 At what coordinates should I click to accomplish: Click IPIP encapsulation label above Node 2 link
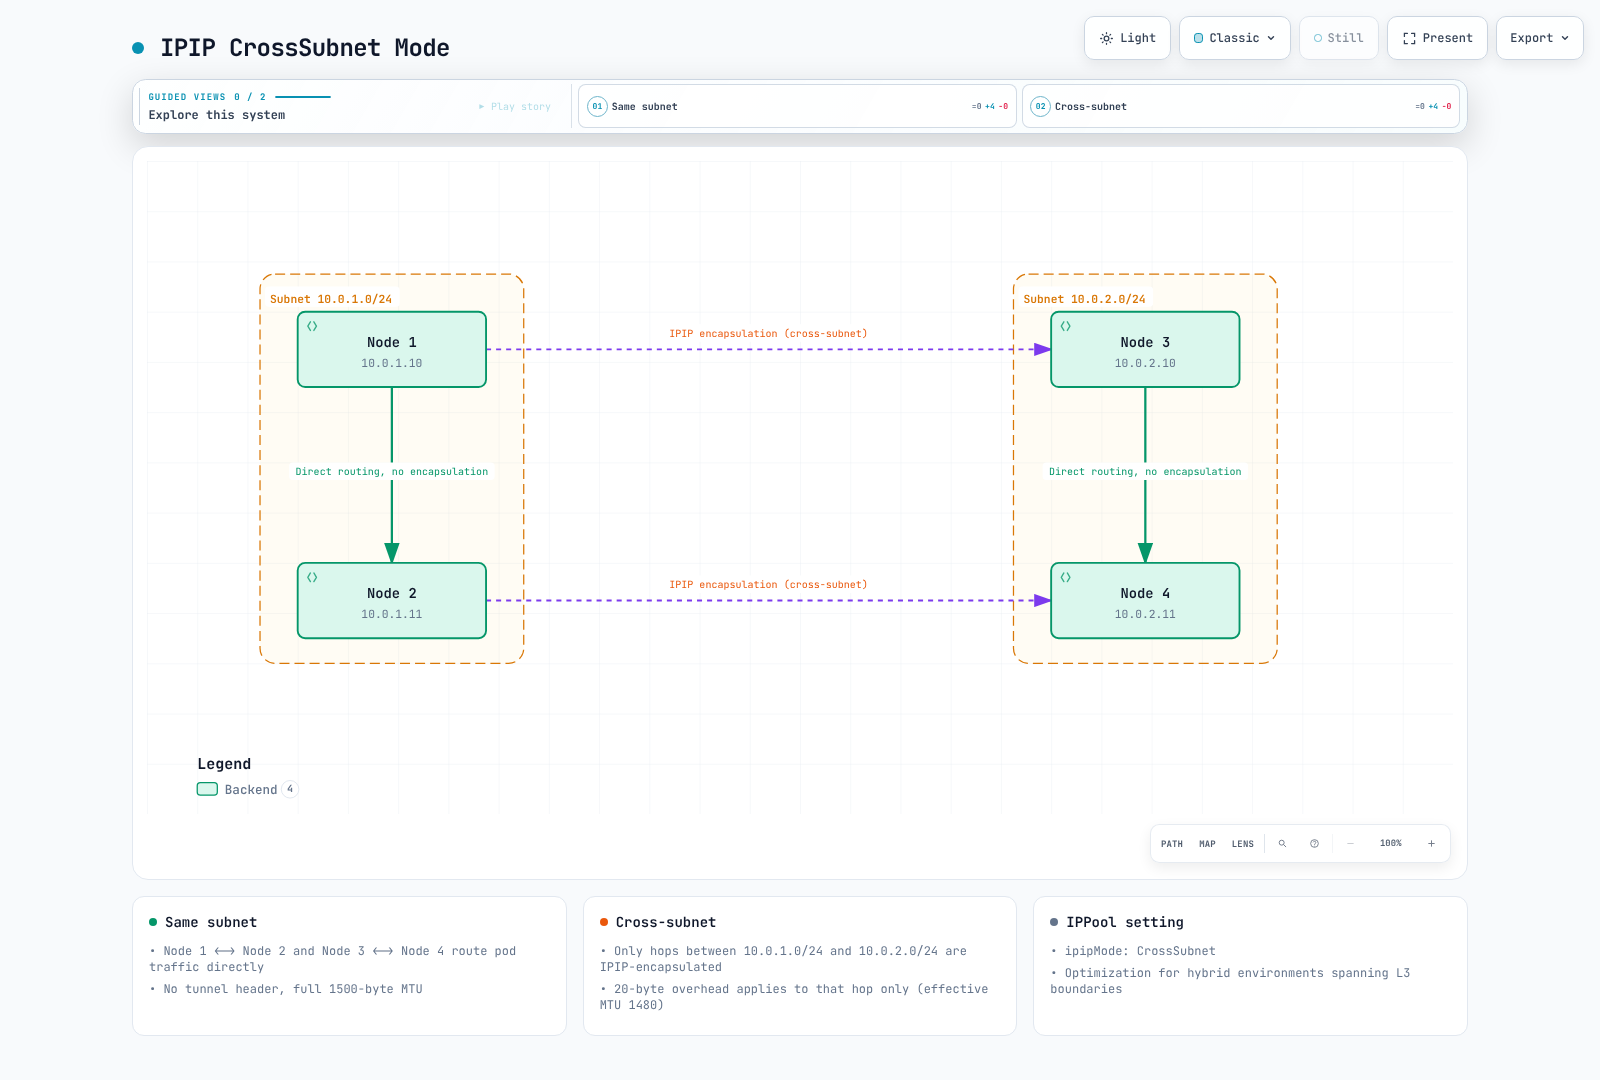pos(768,585)
